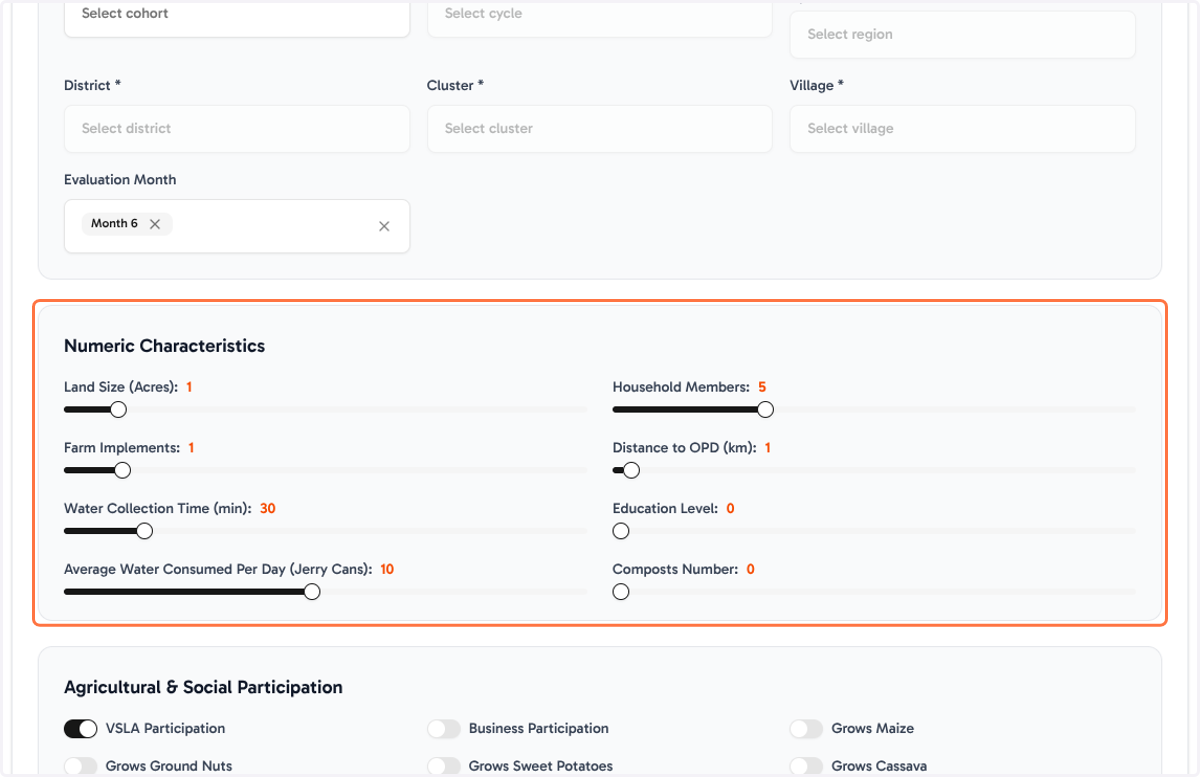This screenshot has height=777, width=1200.
Task: Click the Numeric Characteristics heading
Action: 165,346
